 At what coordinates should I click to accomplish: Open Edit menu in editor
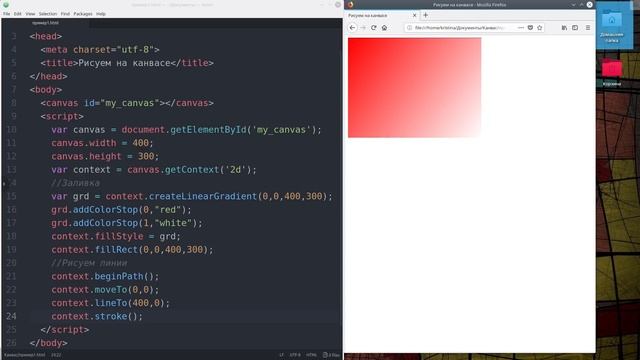pyautogui.click(x=18, y=14)
